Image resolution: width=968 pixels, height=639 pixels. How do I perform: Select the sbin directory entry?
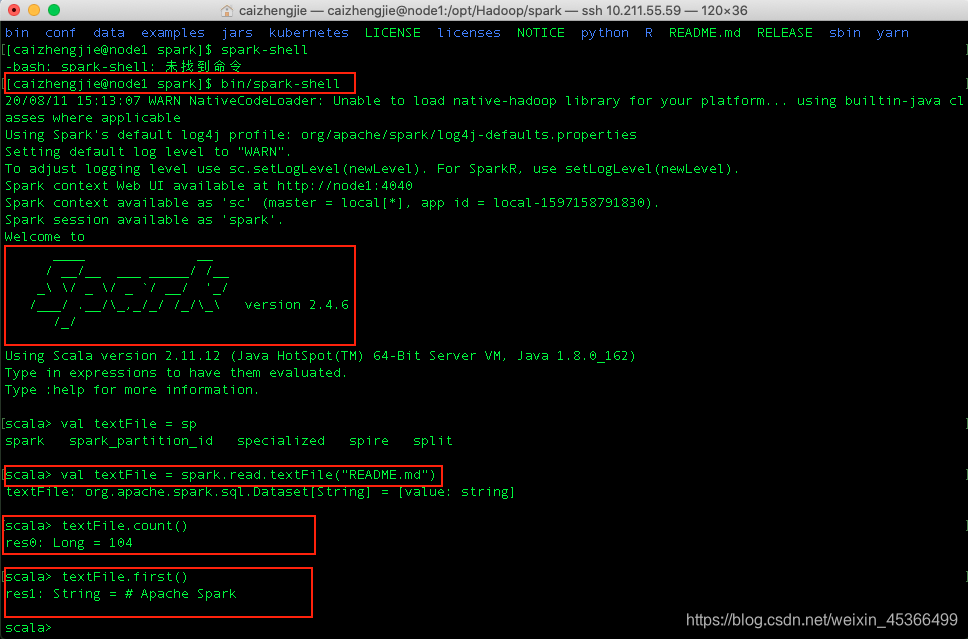point(844,32)
